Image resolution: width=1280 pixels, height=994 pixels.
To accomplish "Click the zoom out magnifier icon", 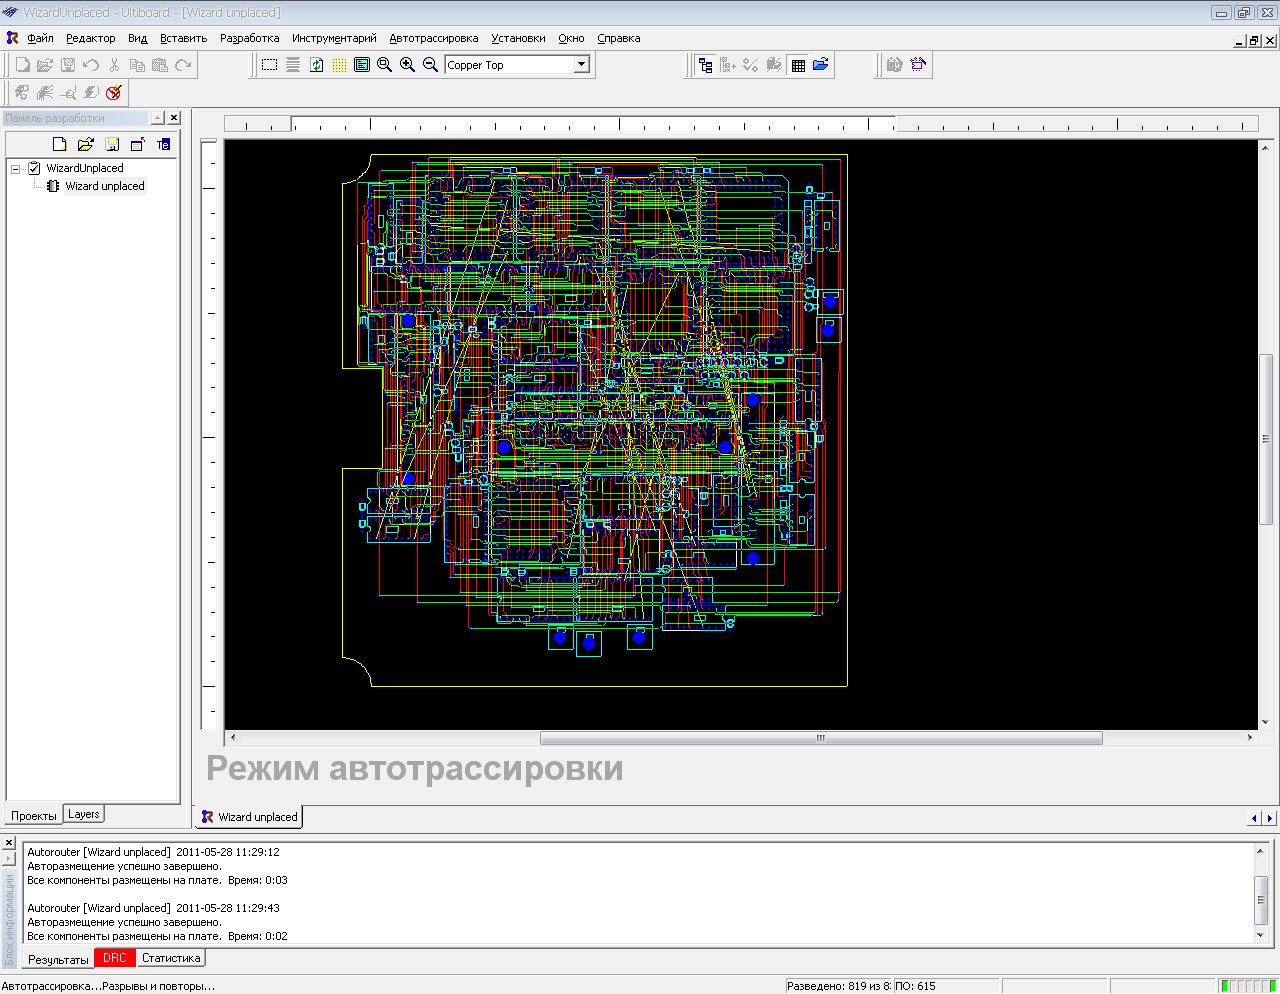I will (x=430, y=65).
